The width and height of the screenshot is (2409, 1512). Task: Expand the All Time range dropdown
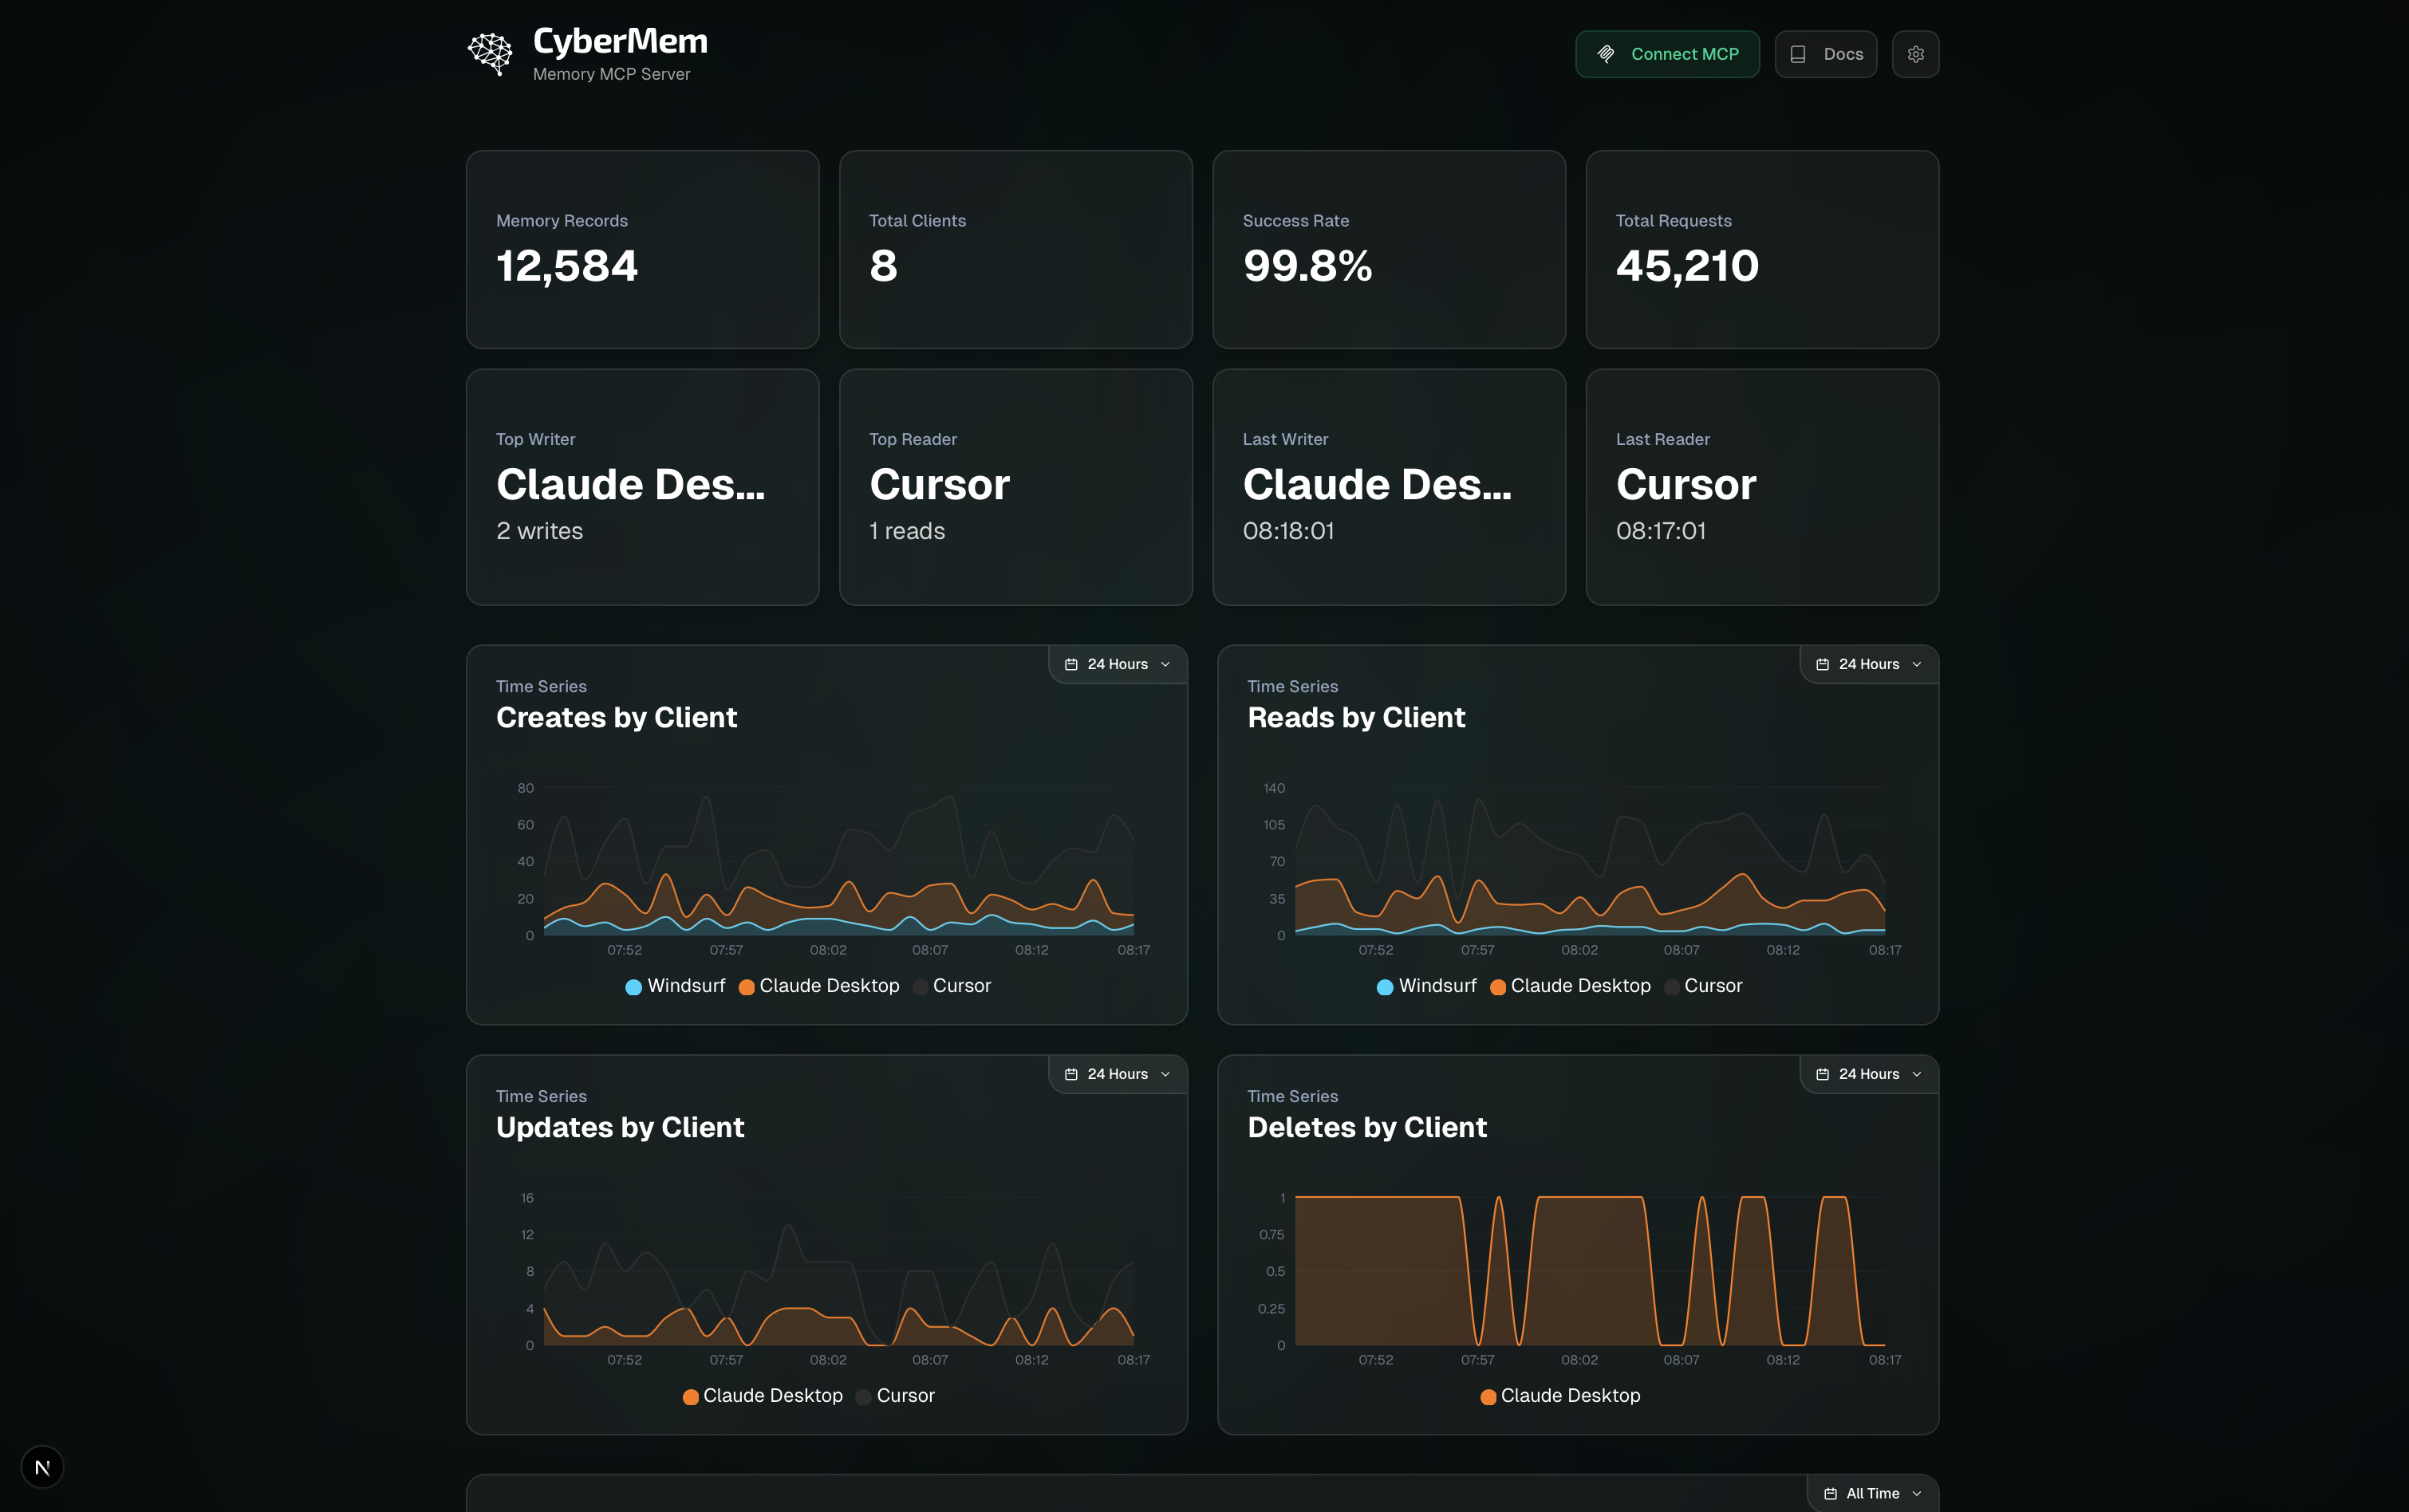[1873, 1493]
